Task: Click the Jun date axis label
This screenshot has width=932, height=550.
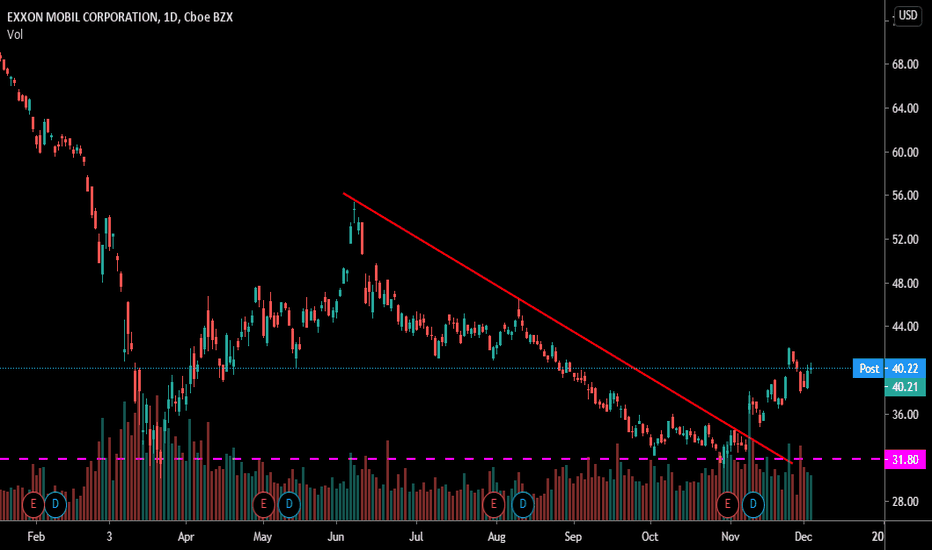Action: click(336, 536)
